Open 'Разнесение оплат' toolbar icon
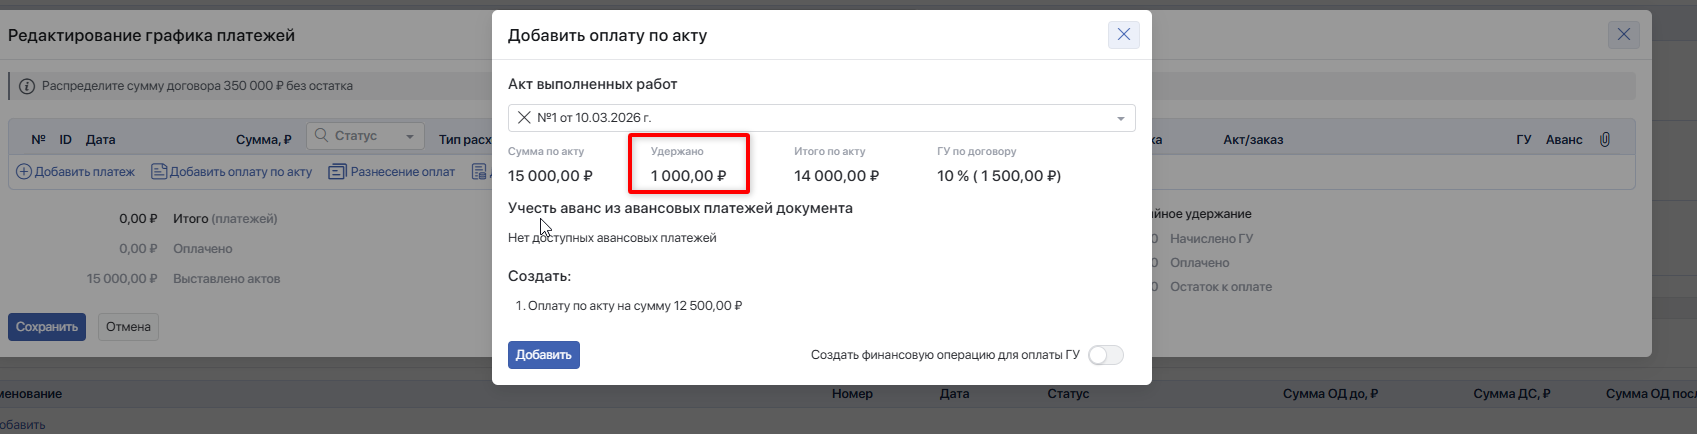Image resolution: width=1697 pixels, height=434 pixels. click(x=337, y=172)
